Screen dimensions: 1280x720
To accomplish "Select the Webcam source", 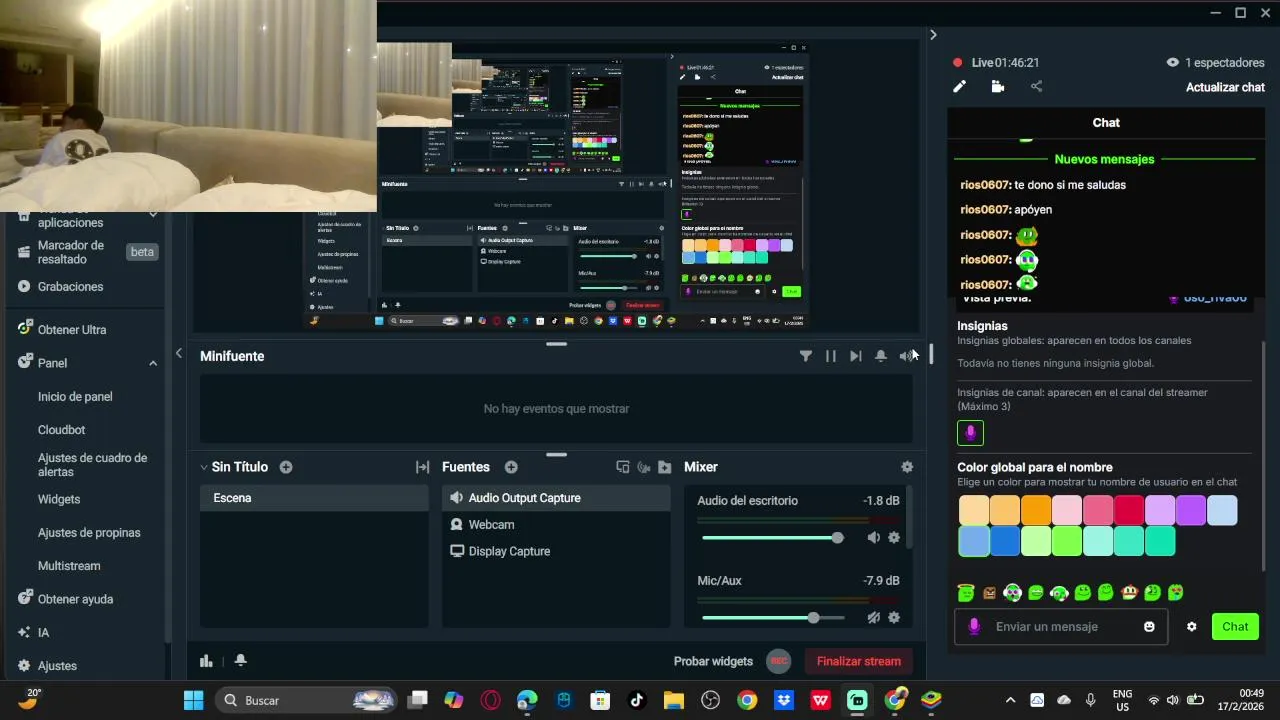I will click(x=556, y=525).
